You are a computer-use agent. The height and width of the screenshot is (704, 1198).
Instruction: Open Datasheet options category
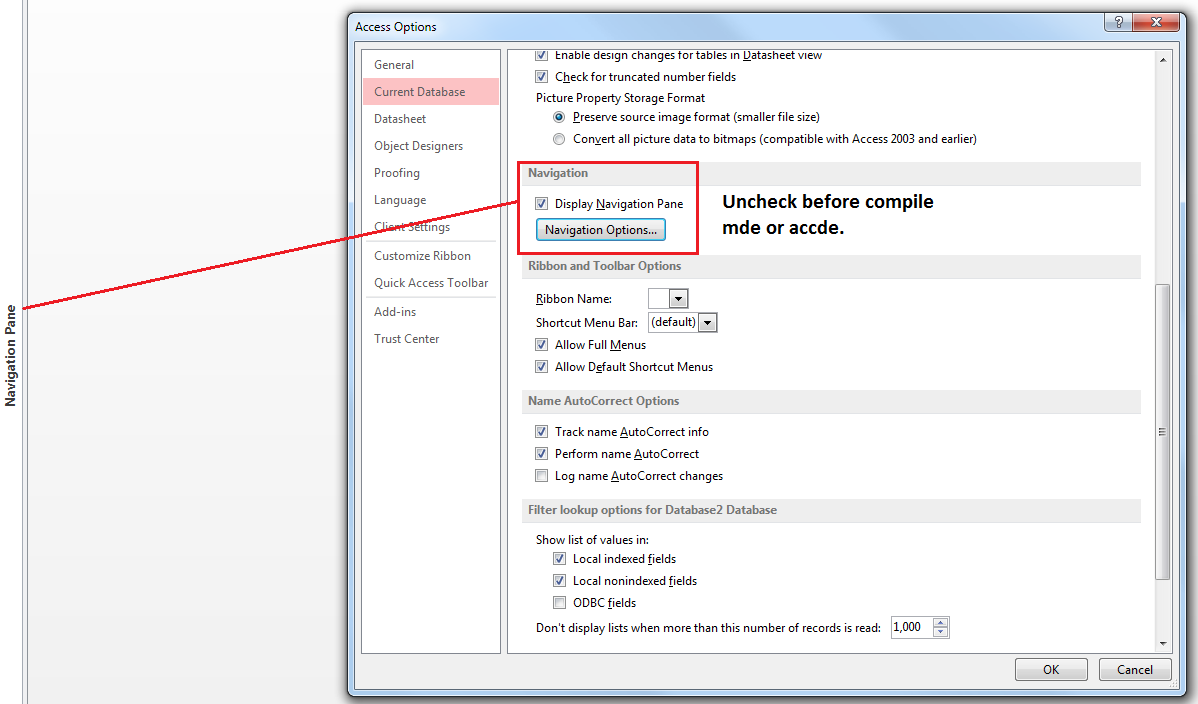(431, 118)
